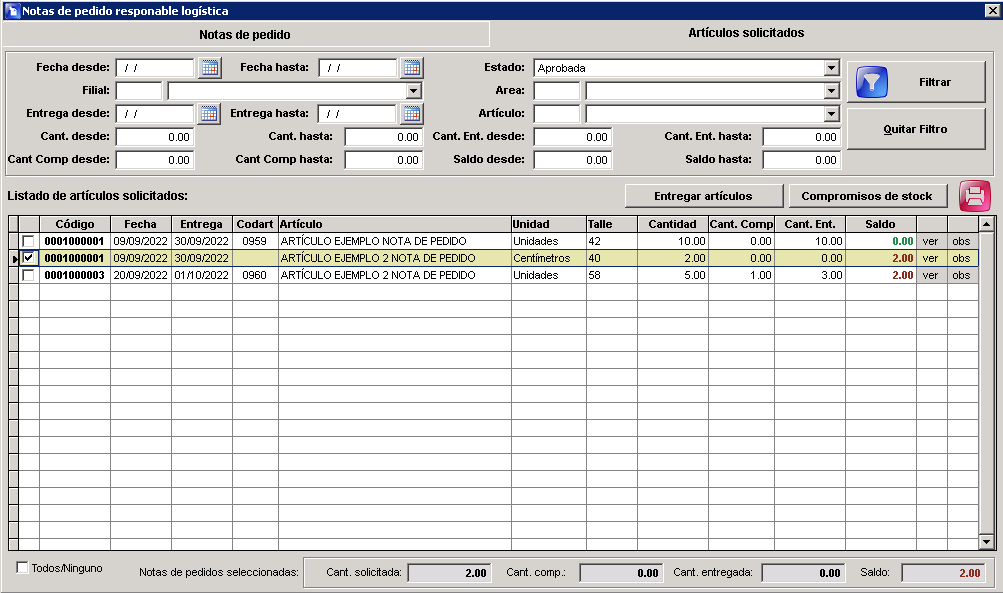Image resolution: width=1003 pixels, height=593 pixels.
Task: Click the grid's scroll down arrow
Action: [986, 542]
